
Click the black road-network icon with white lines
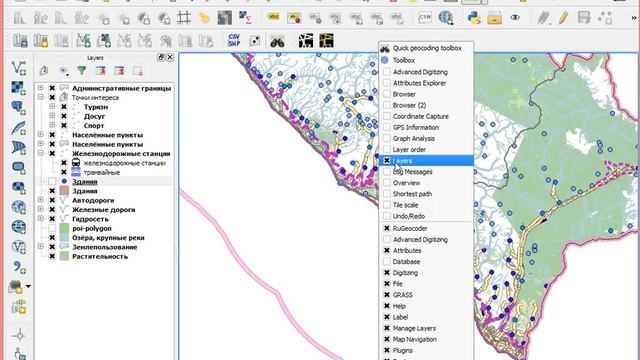(306, 41)
